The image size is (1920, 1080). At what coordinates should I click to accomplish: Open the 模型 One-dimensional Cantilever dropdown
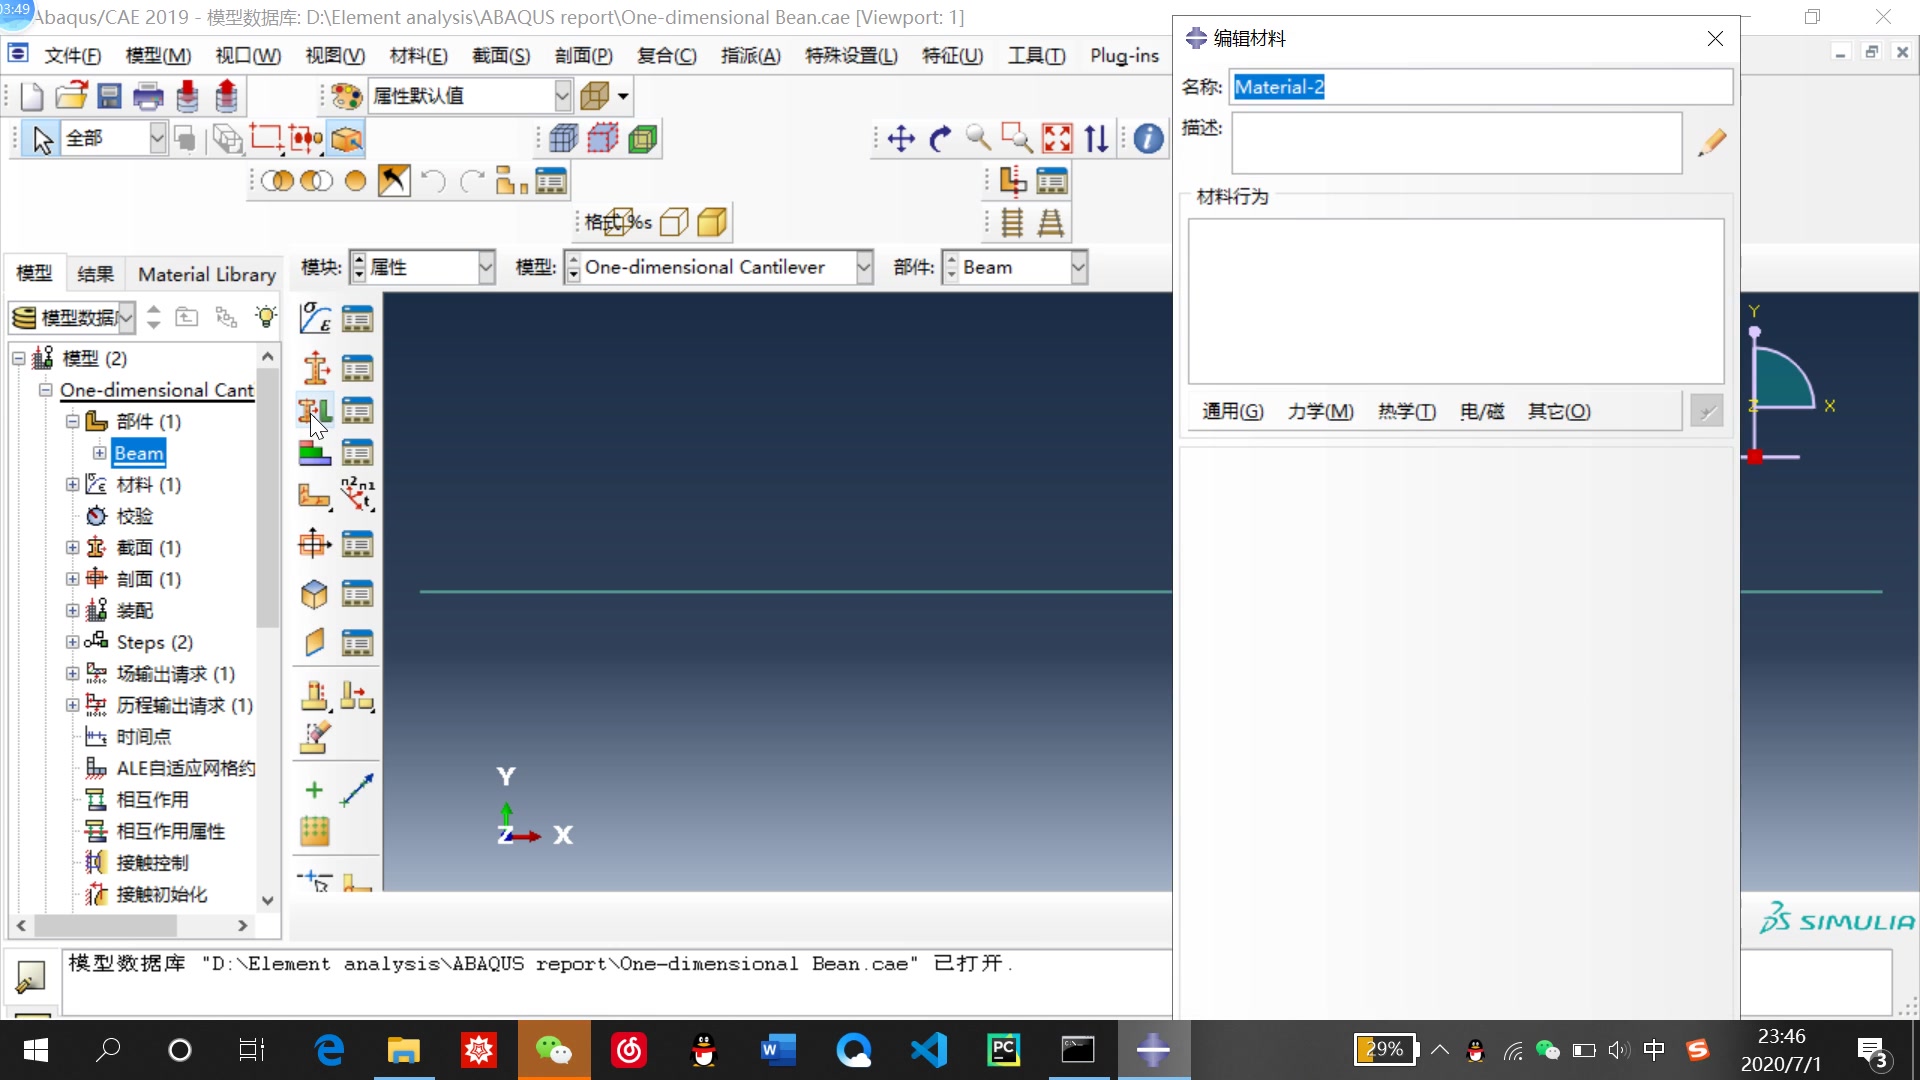(x=864, y=267)
